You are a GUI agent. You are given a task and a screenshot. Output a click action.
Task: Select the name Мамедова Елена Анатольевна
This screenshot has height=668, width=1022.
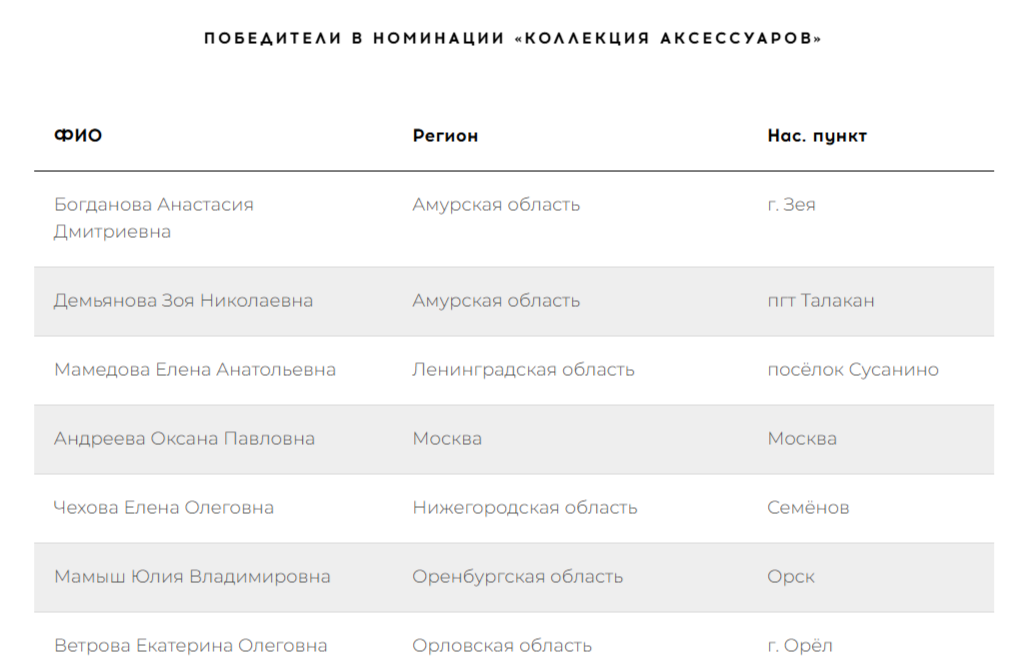(x=195, y=370)
